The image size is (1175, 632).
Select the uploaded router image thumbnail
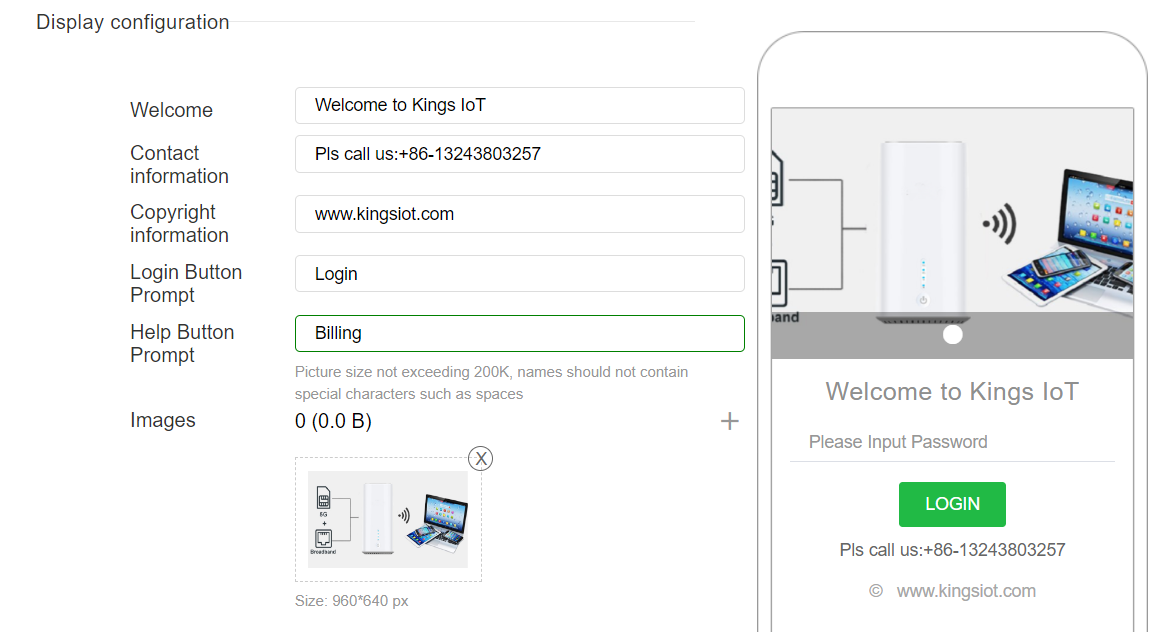tap(387, 520)
